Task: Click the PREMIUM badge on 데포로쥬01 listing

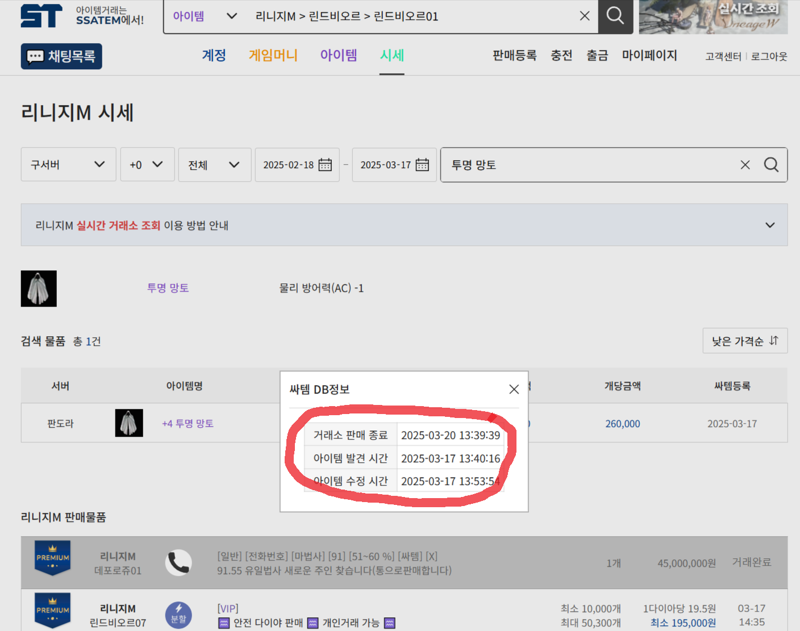Action: (x=53, y=558)
